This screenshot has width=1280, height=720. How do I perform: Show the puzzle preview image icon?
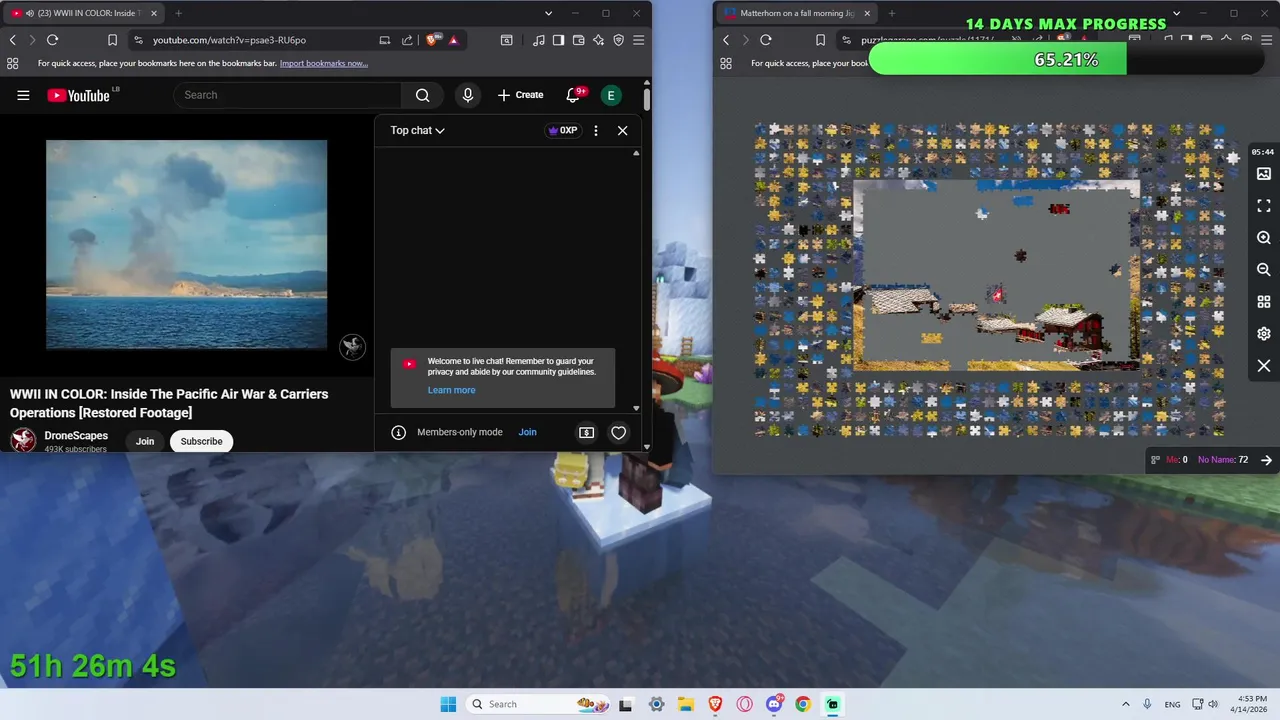tap(1263, 174)
